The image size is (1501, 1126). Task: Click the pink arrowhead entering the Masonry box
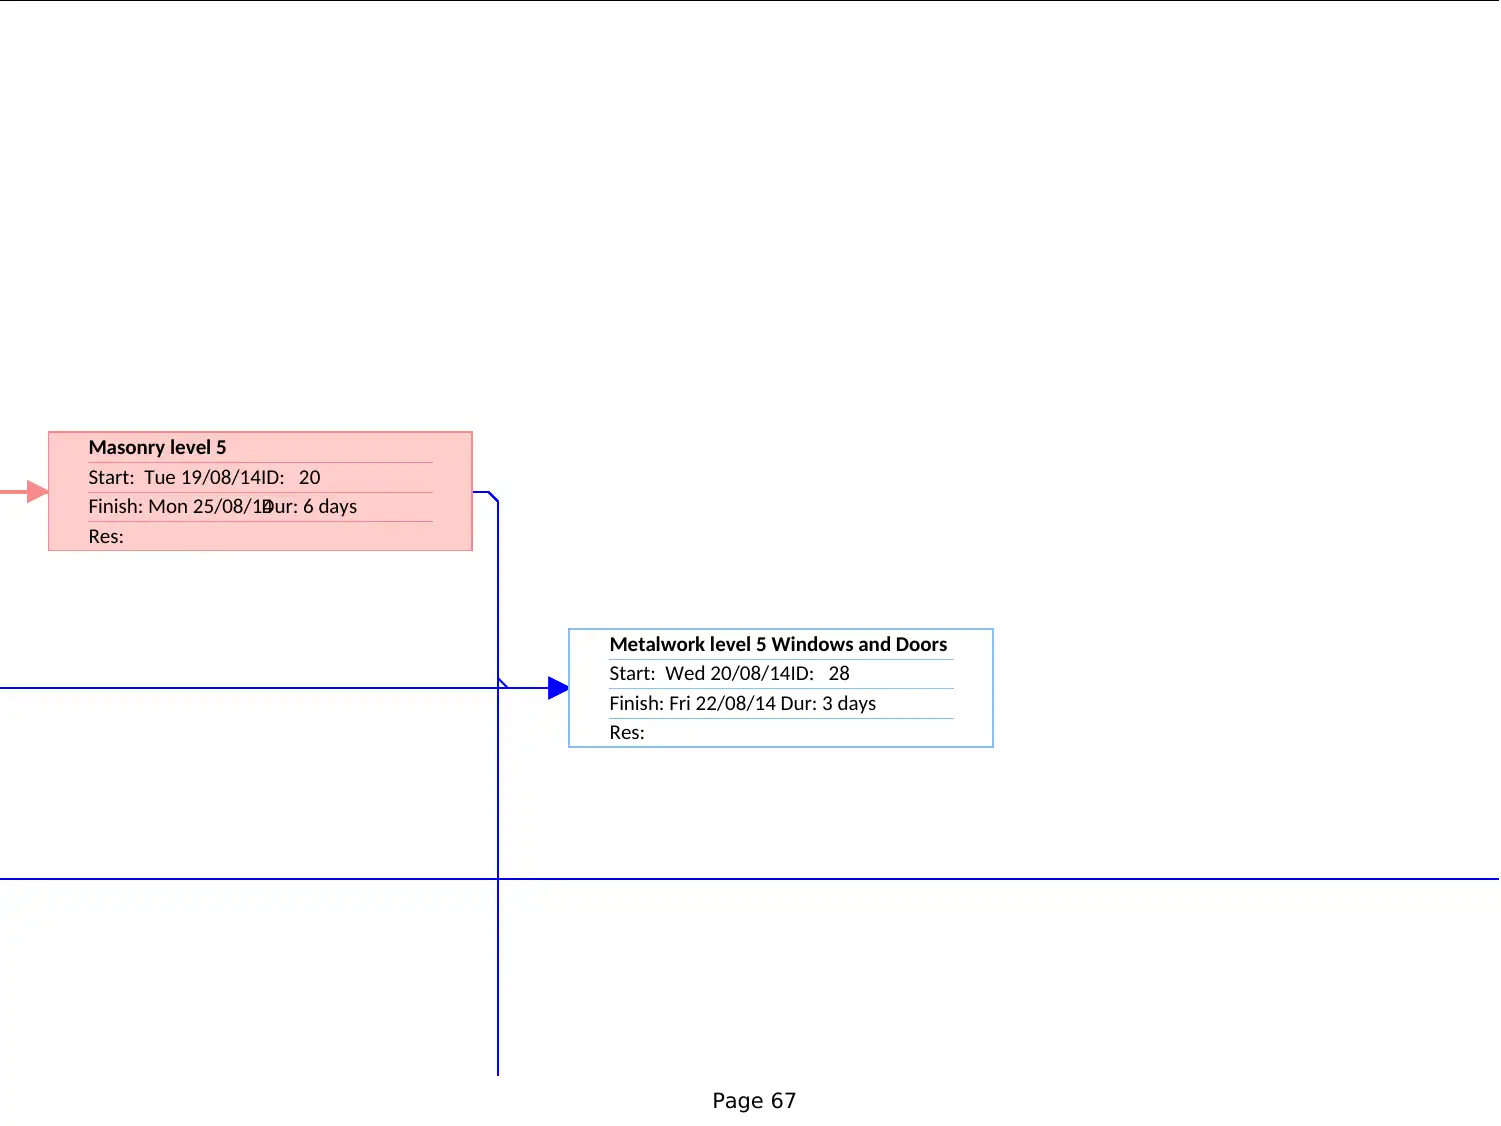click(38, 491)
